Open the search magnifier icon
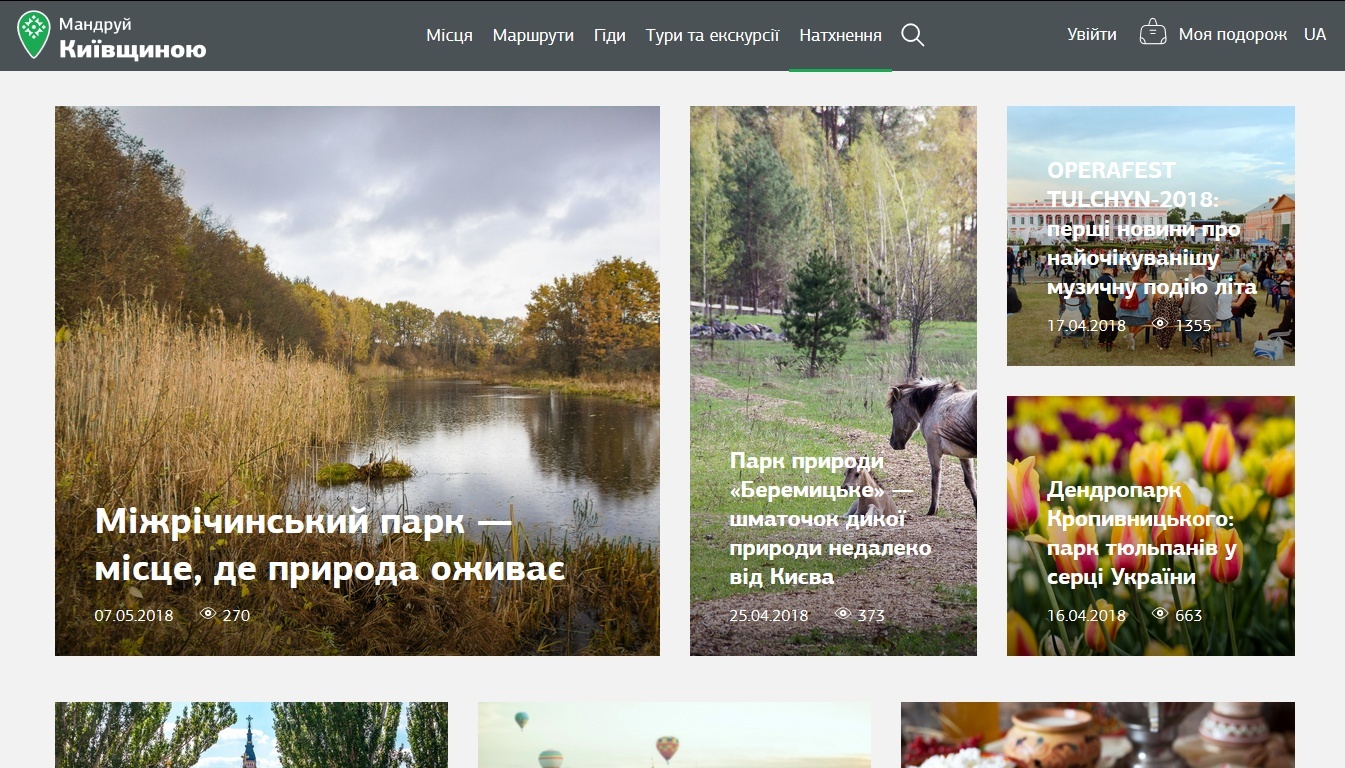Image resolution: width=1345 pixels, height=768 pixels. tap(912, 35)
